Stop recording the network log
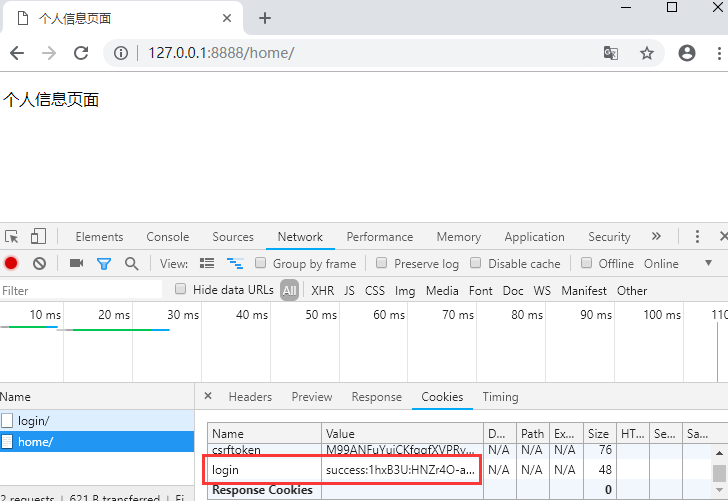 click(11, 264)
